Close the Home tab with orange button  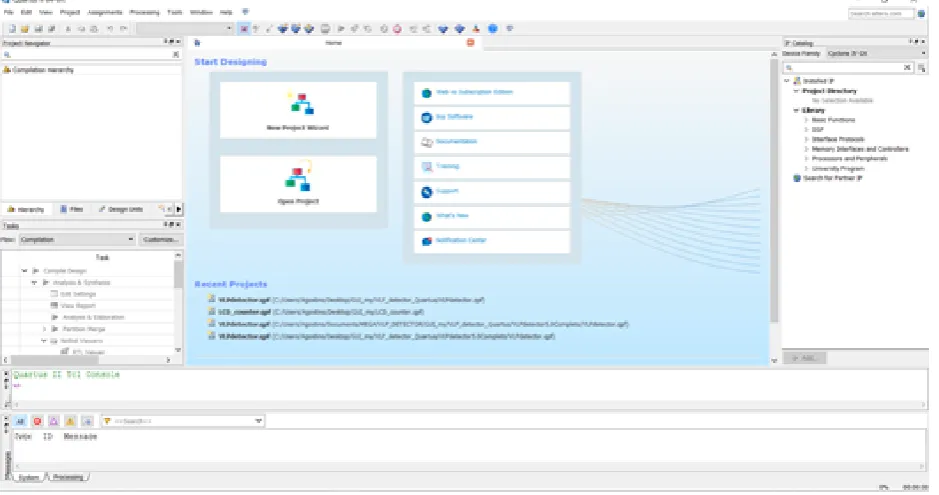tap(471, 42)
